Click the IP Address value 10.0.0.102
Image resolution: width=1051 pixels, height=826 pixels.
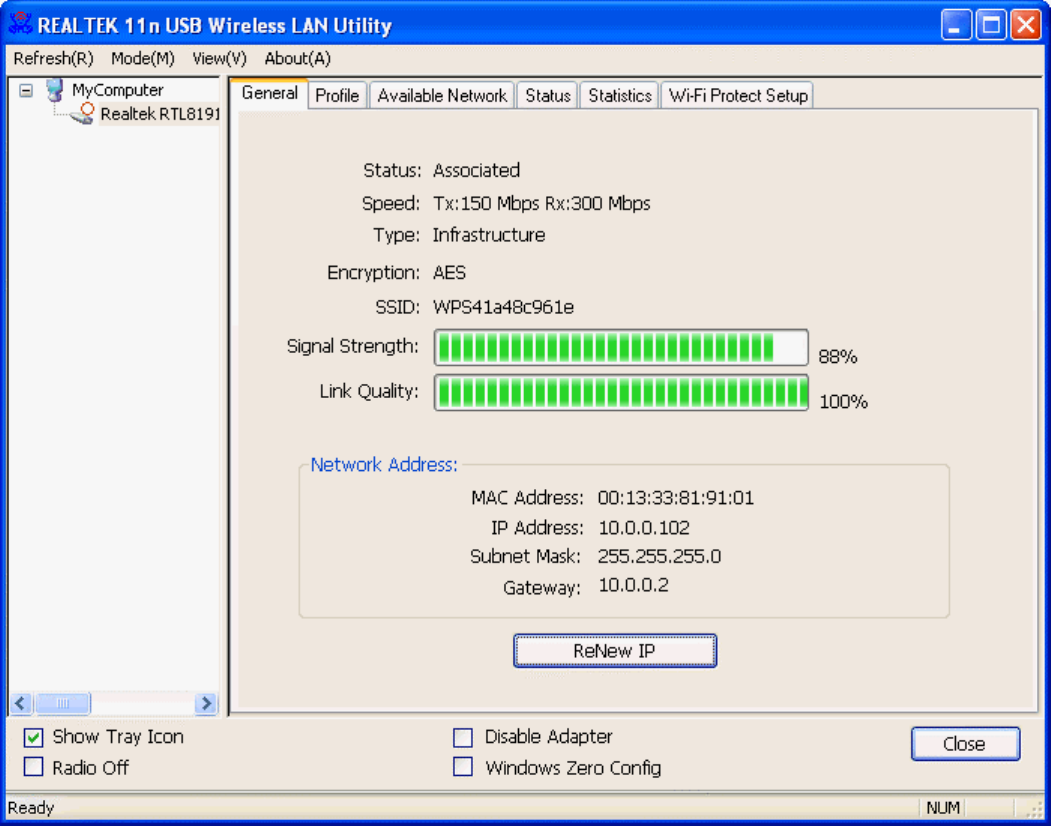[x=644, y=528]
